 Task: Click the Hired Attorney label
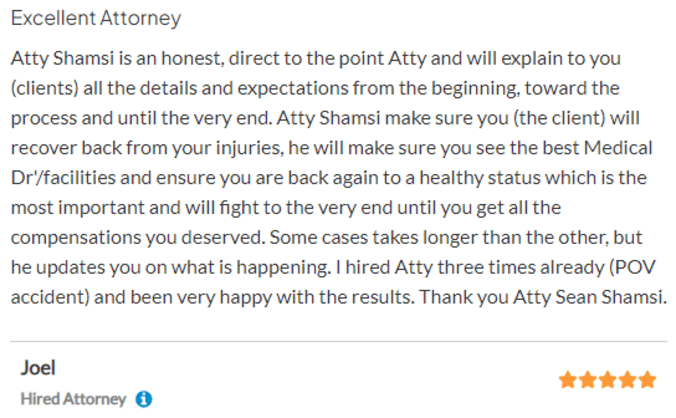coord(73,399)
